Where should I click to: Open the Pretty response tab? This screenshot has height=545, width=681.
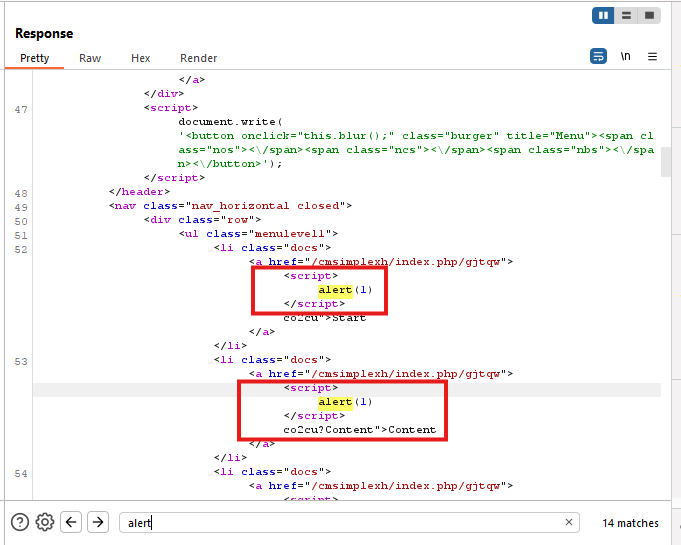[35, 58]
